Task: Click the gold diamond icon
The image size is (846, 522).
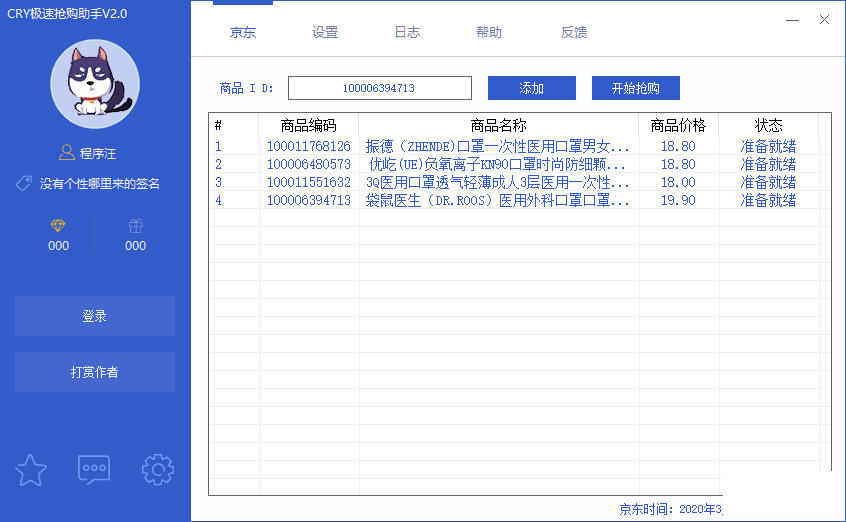Action: click(58, 225)
